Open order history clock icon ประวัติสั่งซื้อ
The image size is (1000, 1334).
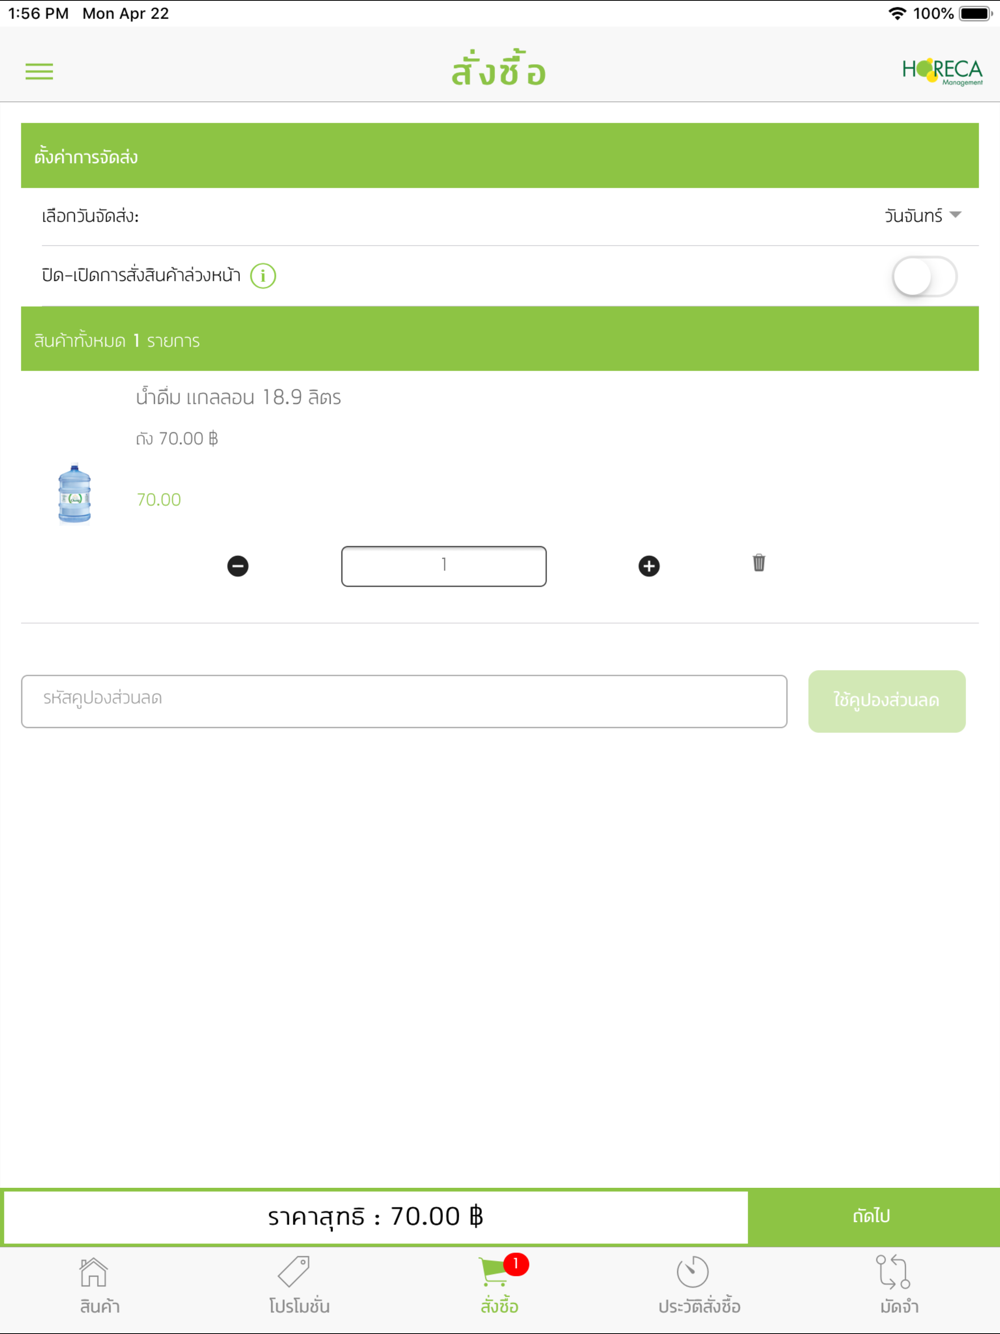click(x=699, y=1286)
